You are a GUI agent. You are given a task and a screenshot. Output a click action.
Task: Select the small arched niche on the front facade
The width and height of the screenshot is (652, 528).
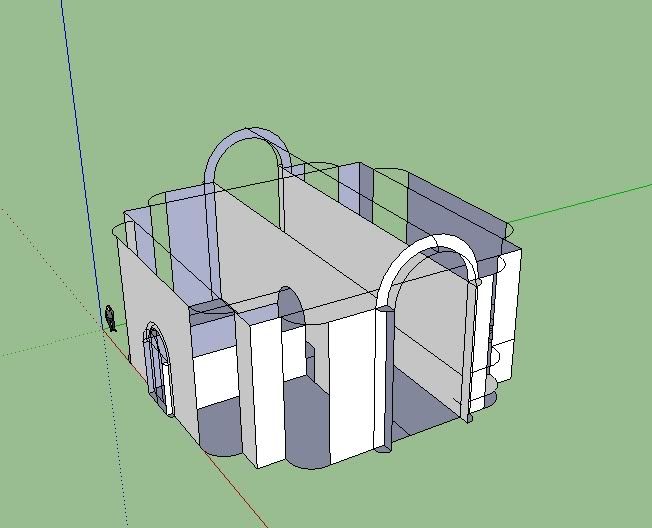[291, 308]
